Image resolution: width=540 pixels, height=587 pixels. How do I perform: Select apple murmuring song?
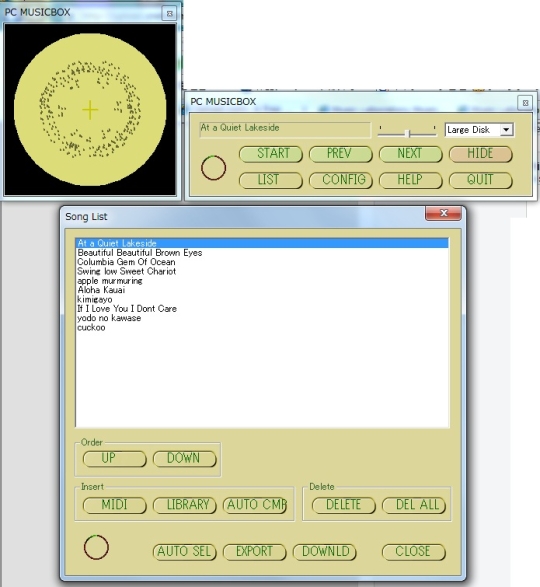[x=262, y=281]
